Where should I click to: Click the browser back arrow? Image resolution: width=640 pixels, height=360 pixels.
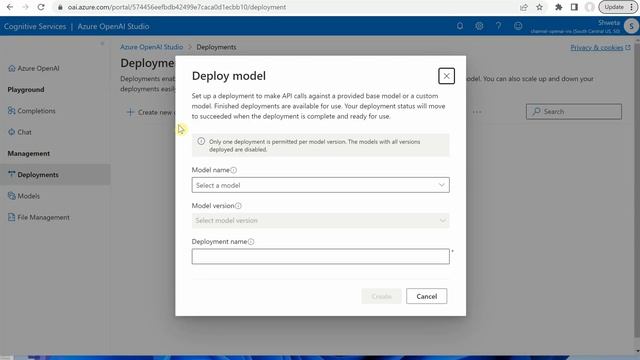(10, 7)
